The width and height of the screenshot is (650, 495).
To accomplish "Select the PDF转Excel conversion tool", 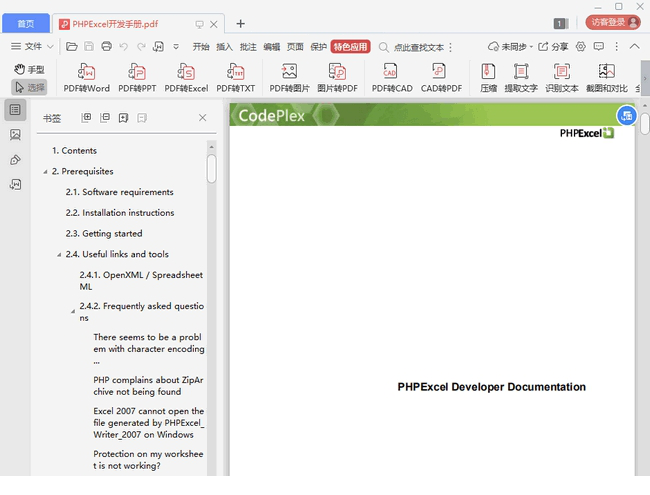I will 186,78.
